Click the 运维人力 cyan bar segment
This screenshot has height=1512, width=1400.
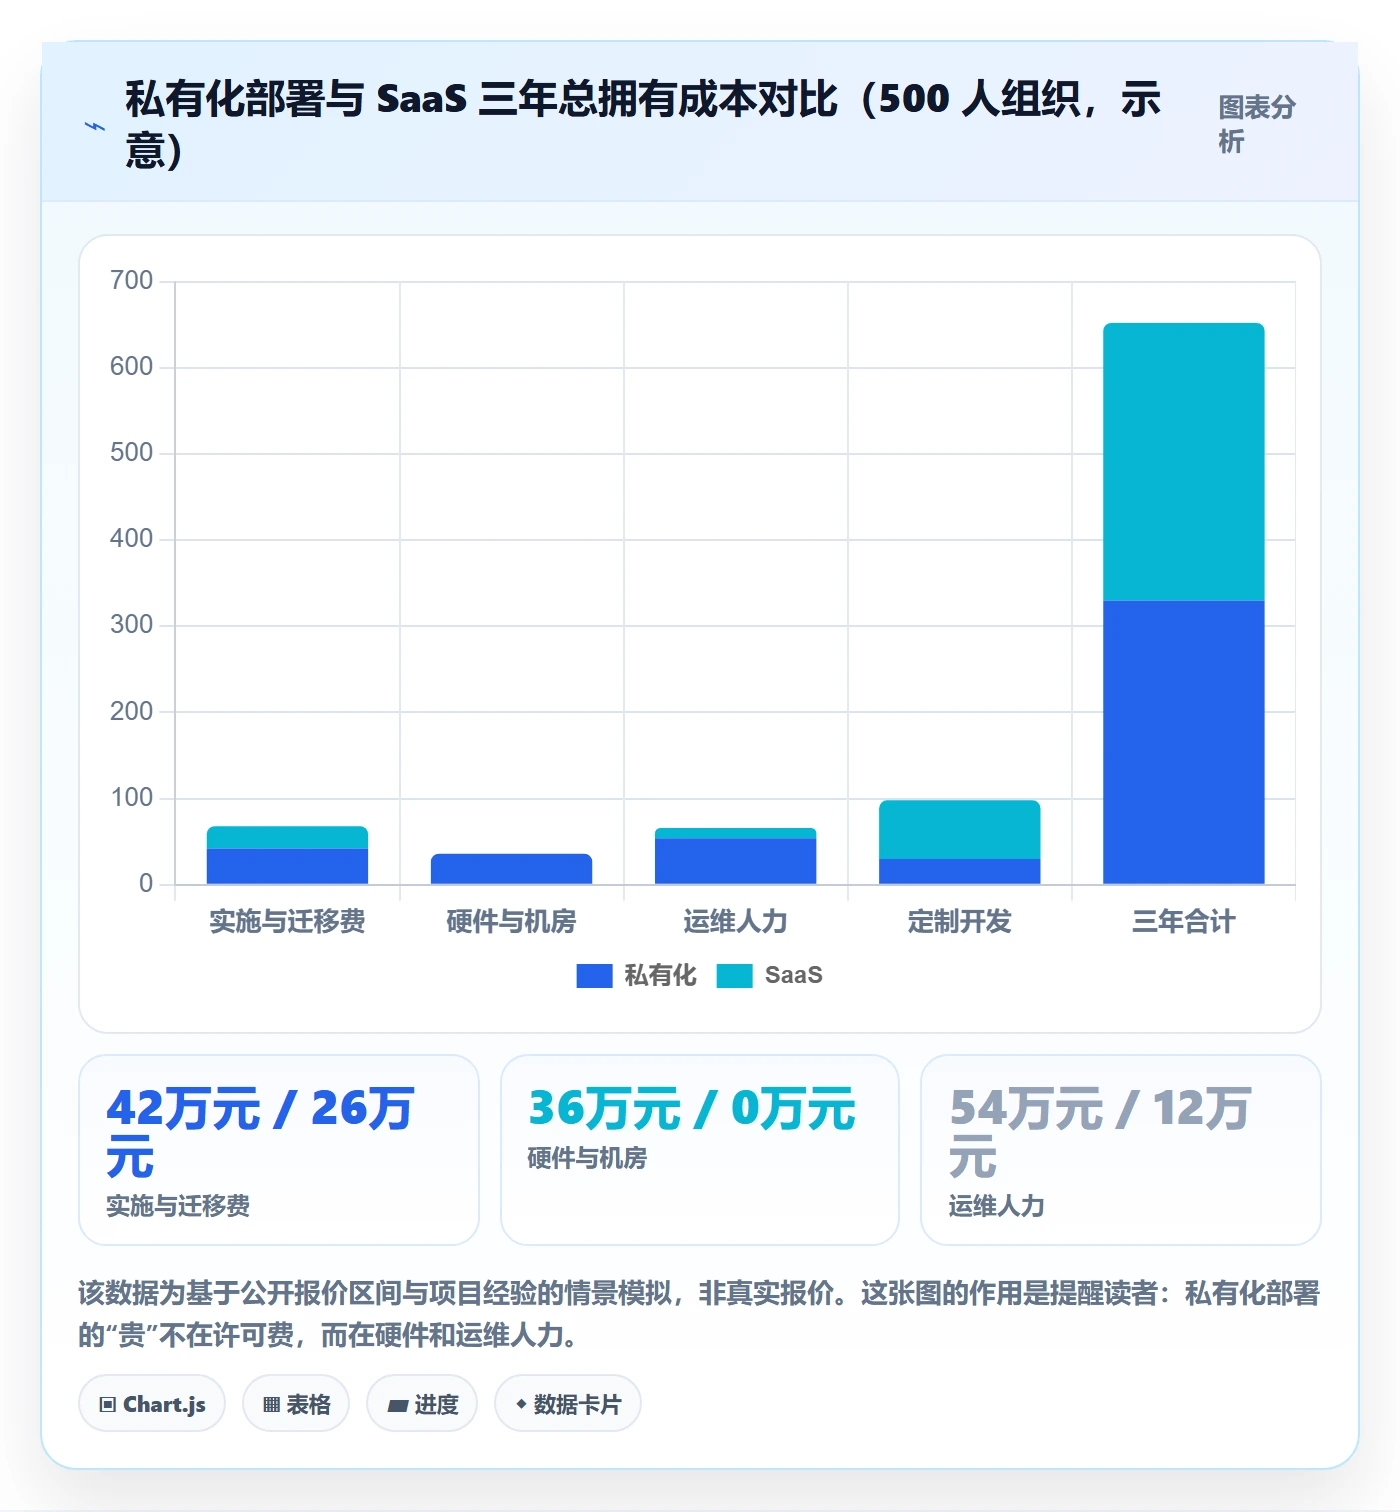point(735,833)
